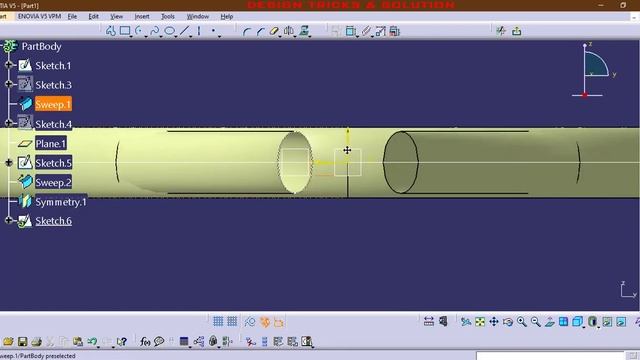Click the Normal View icon
The width and height of the screenshot is (640, 360).
549,322
